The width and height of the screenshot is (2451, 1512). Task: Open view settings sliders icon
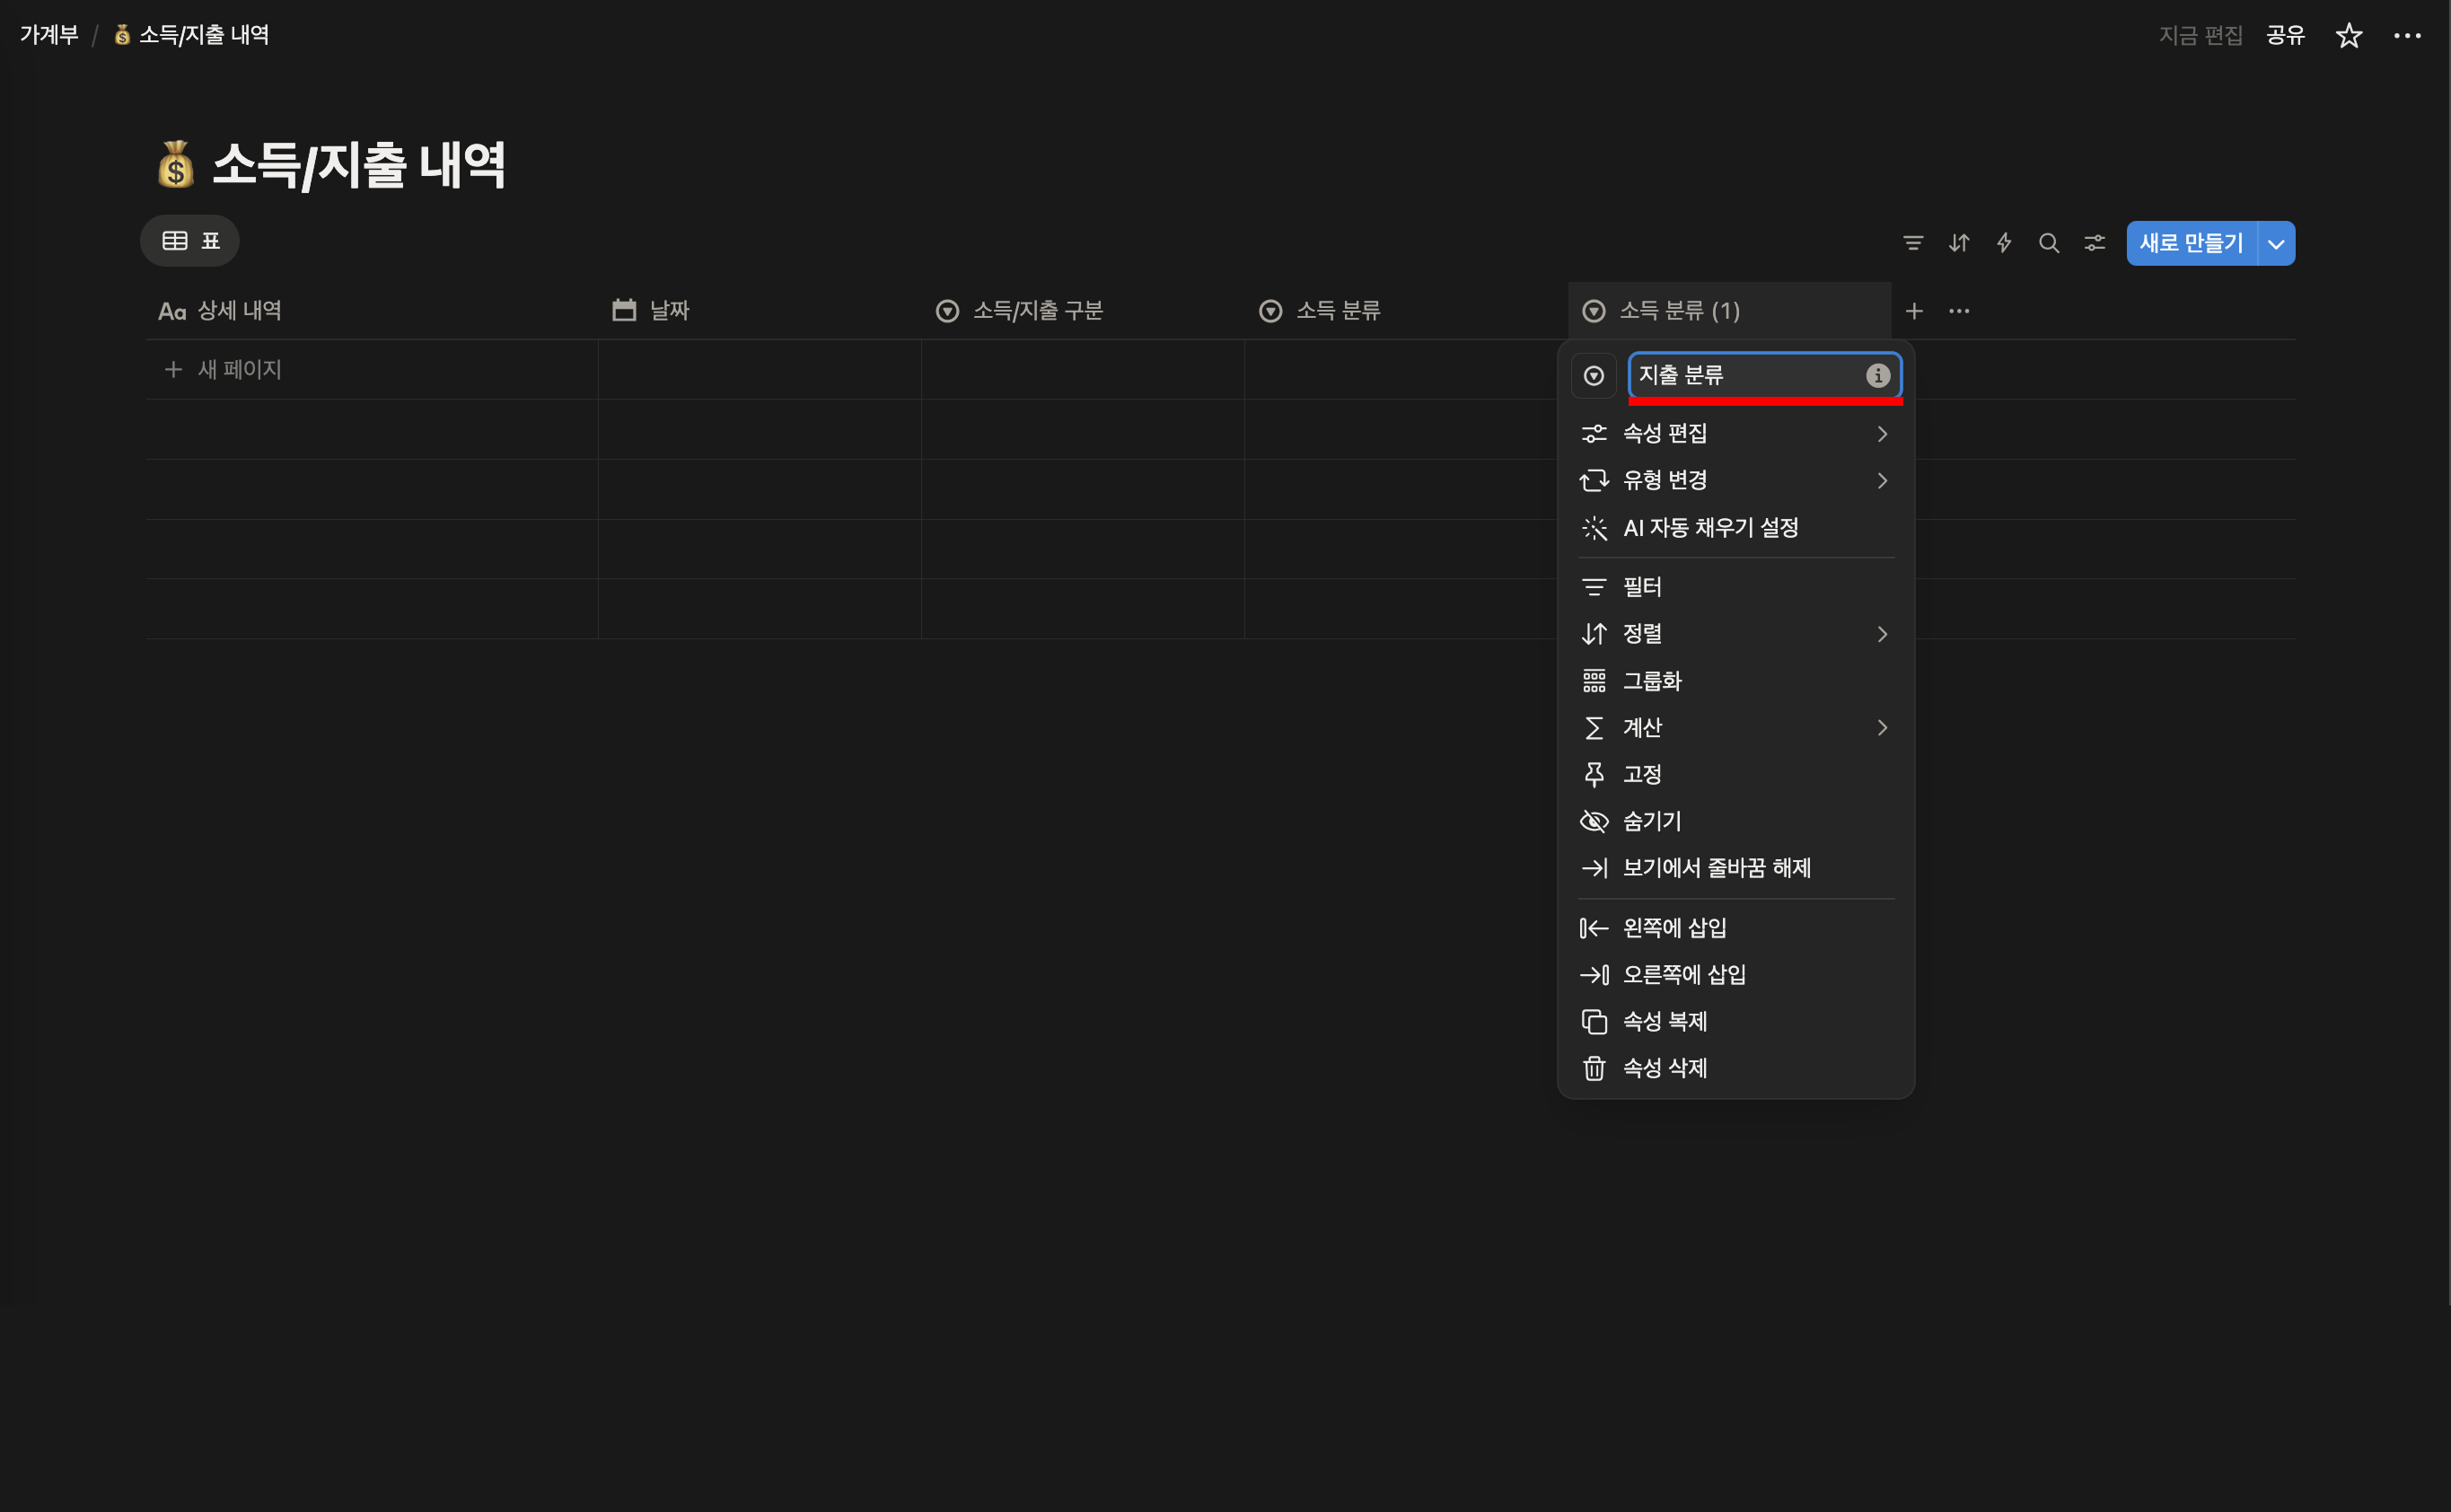[2094, 243]
